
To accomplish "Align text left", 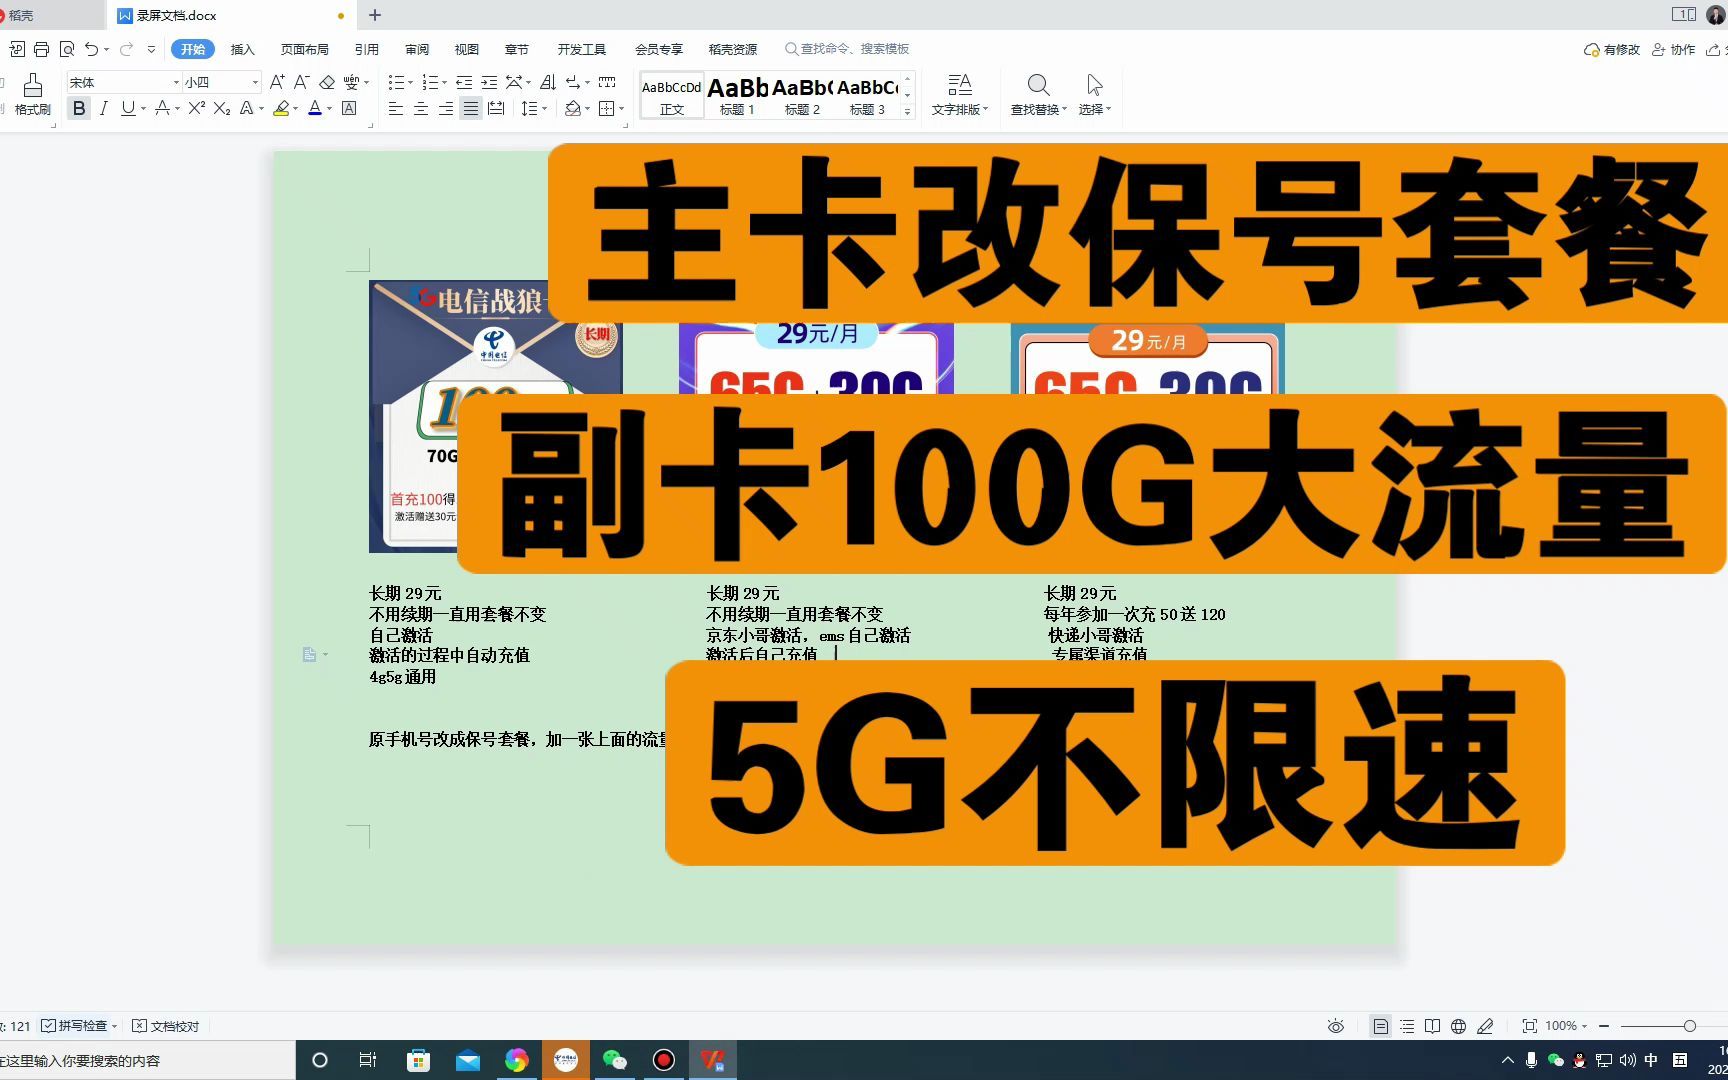I will click(396, 108).
